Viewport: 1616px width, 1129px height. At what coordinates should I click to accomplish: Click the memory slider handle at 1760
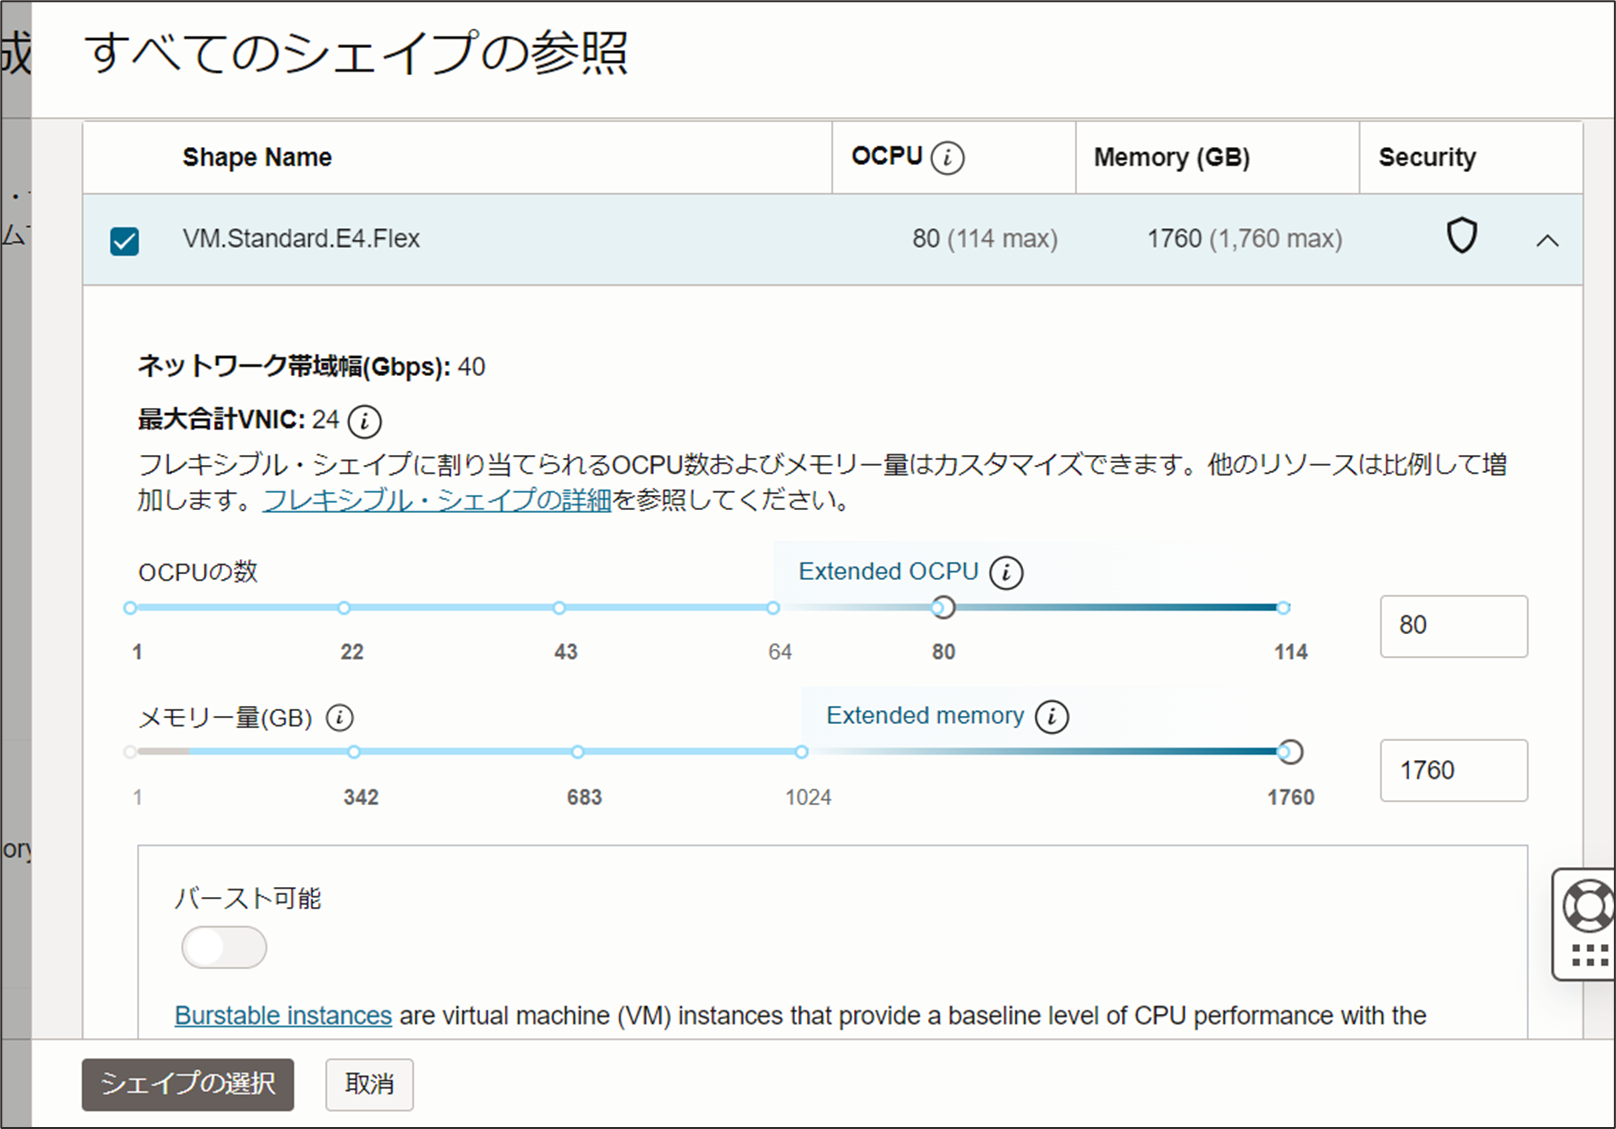point(1290,752)
